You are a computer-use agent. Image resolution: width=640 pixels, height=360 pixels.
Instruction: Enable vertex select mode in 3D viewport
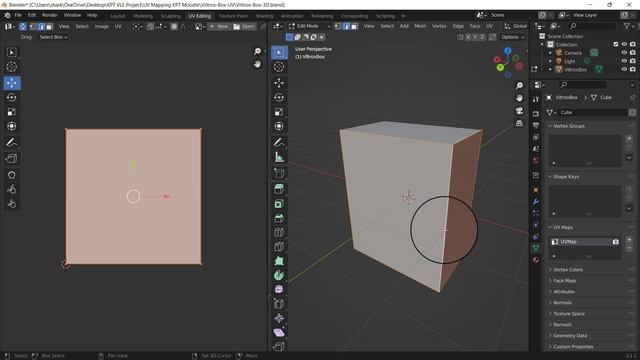click(338, 26)
